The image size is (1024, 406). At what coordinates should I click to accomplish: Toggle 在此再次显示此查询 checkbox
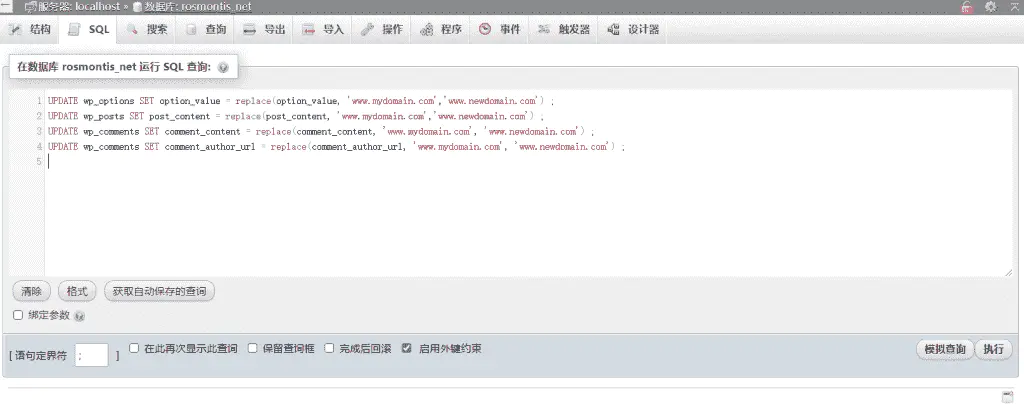tap(134, 348)
